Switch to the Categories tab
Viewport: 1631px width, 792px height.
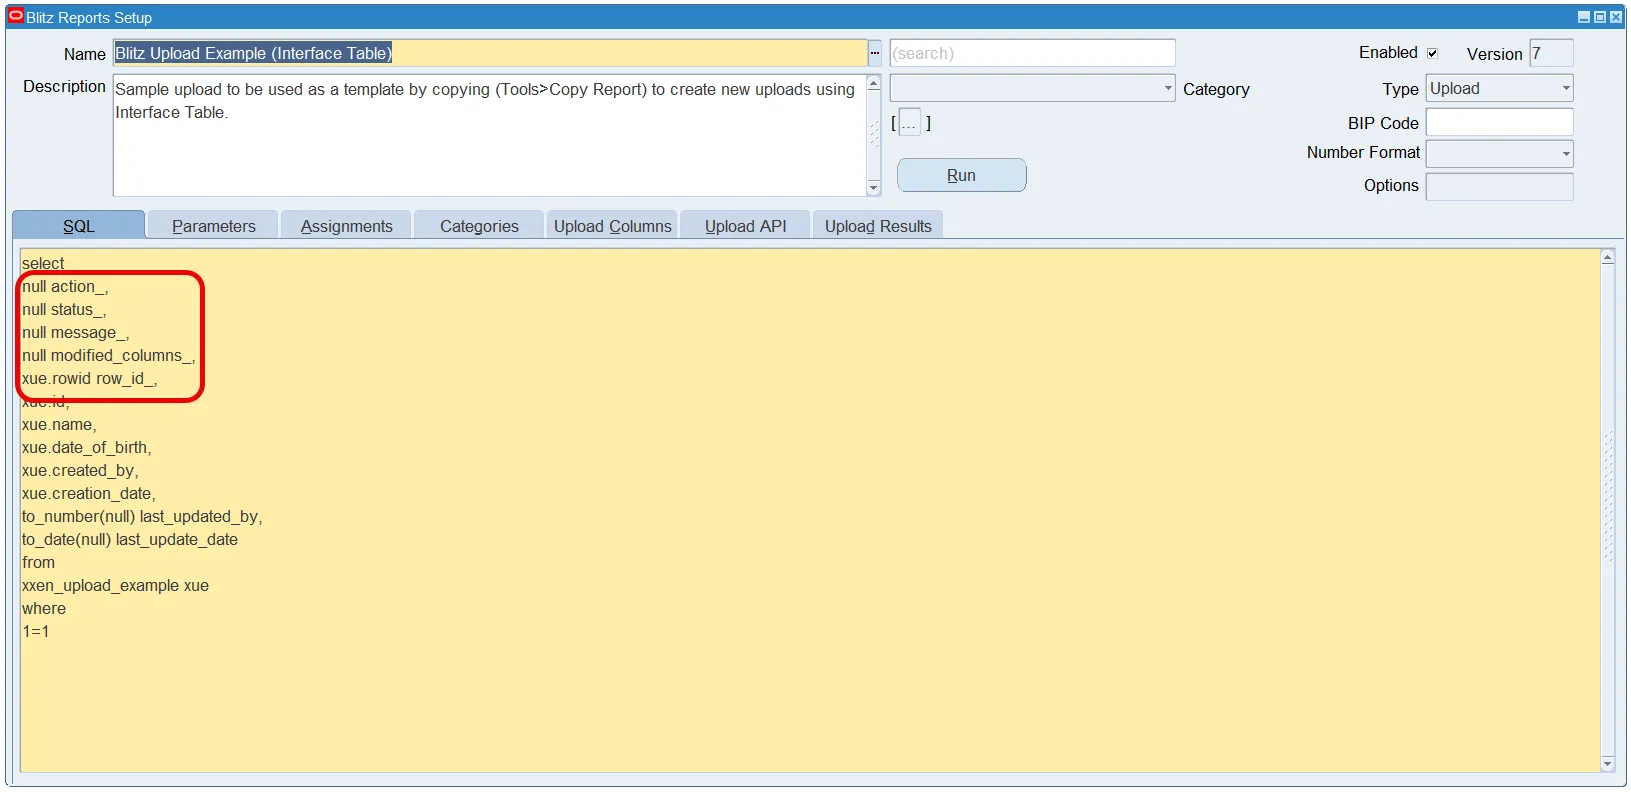coord(479,225)
